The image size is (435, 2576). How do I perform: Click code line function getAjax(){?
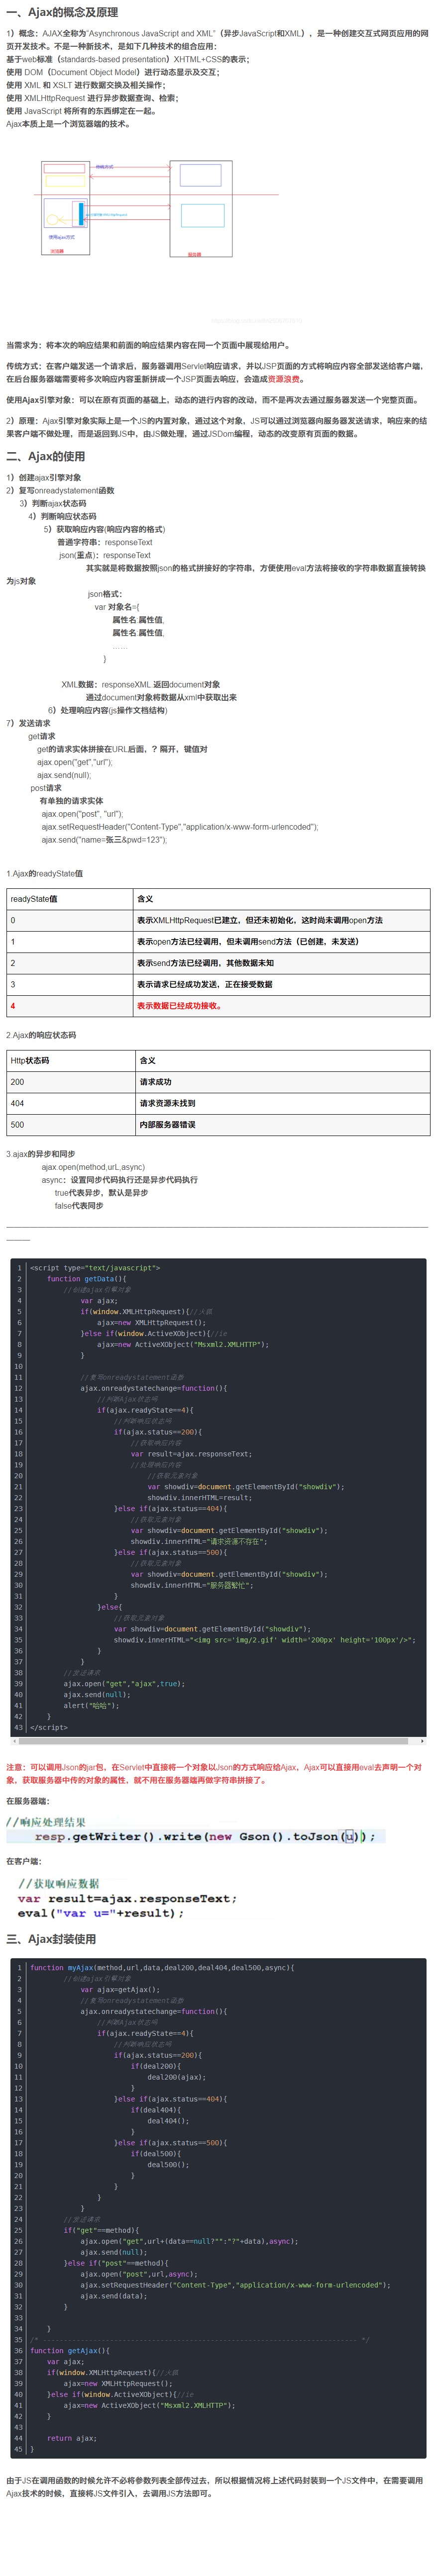click(70, 2351)
